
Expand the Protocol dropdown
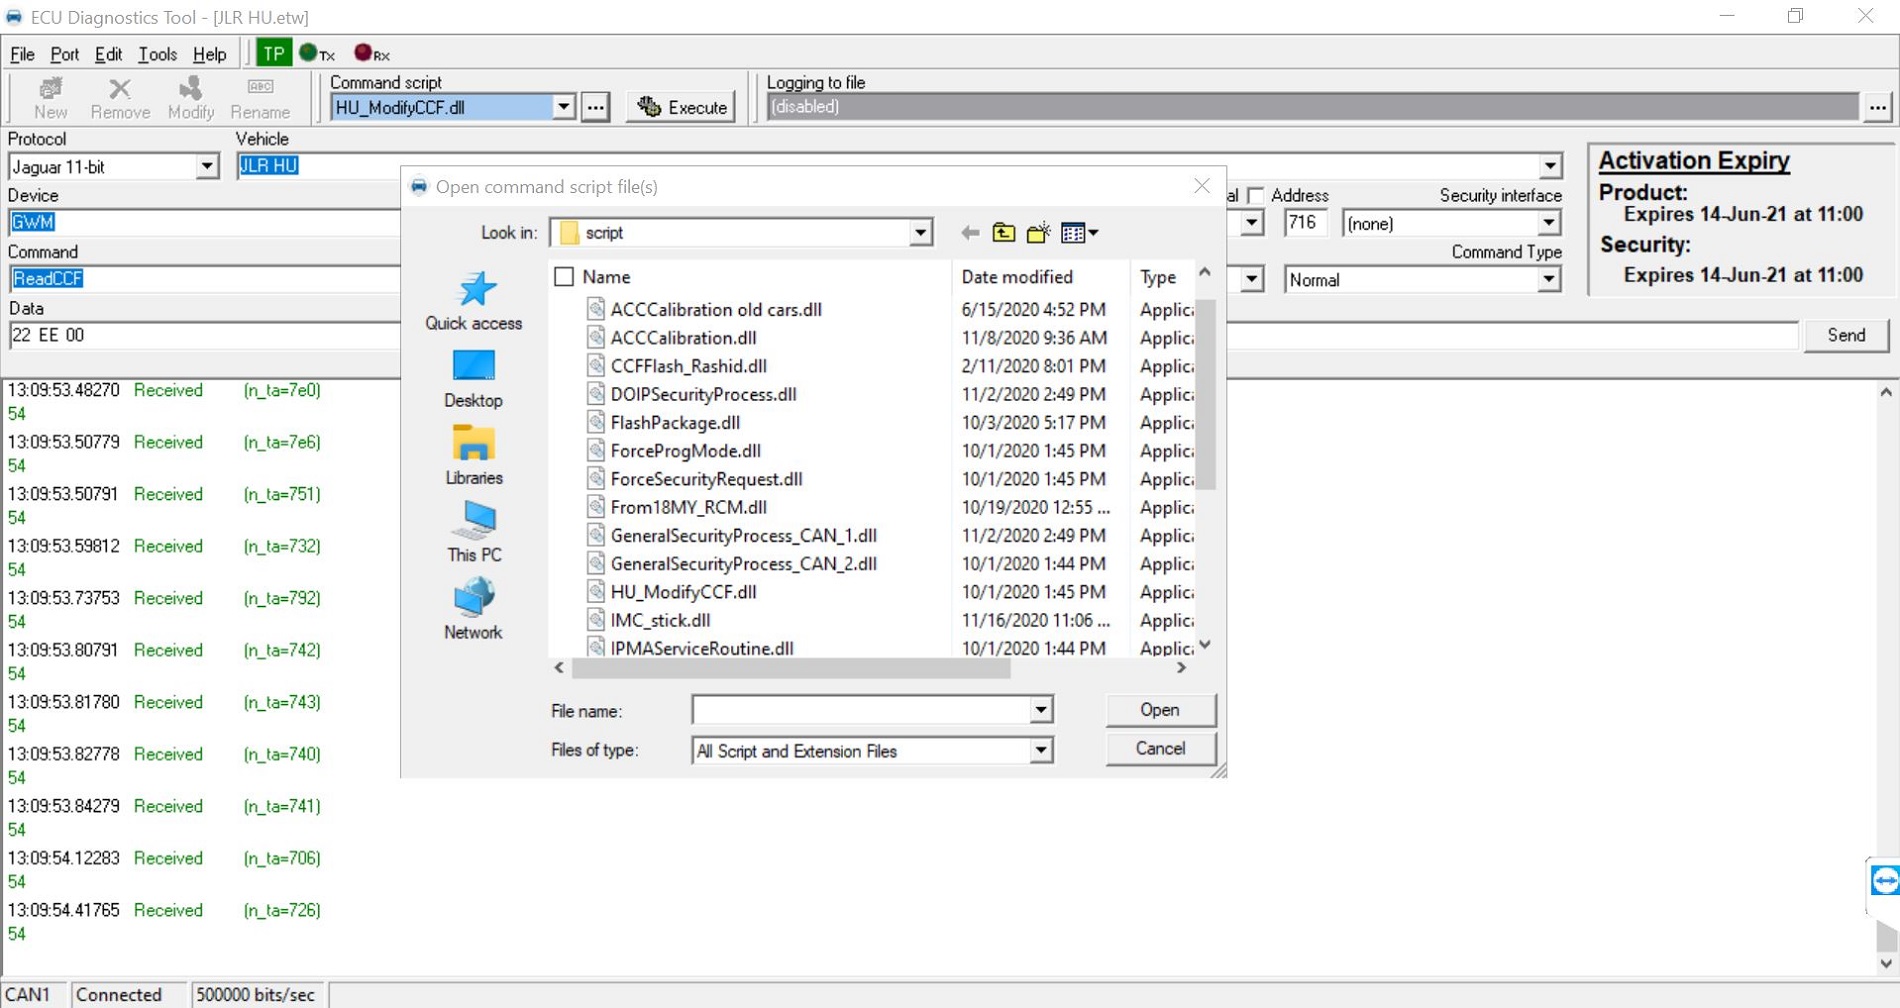206,167
